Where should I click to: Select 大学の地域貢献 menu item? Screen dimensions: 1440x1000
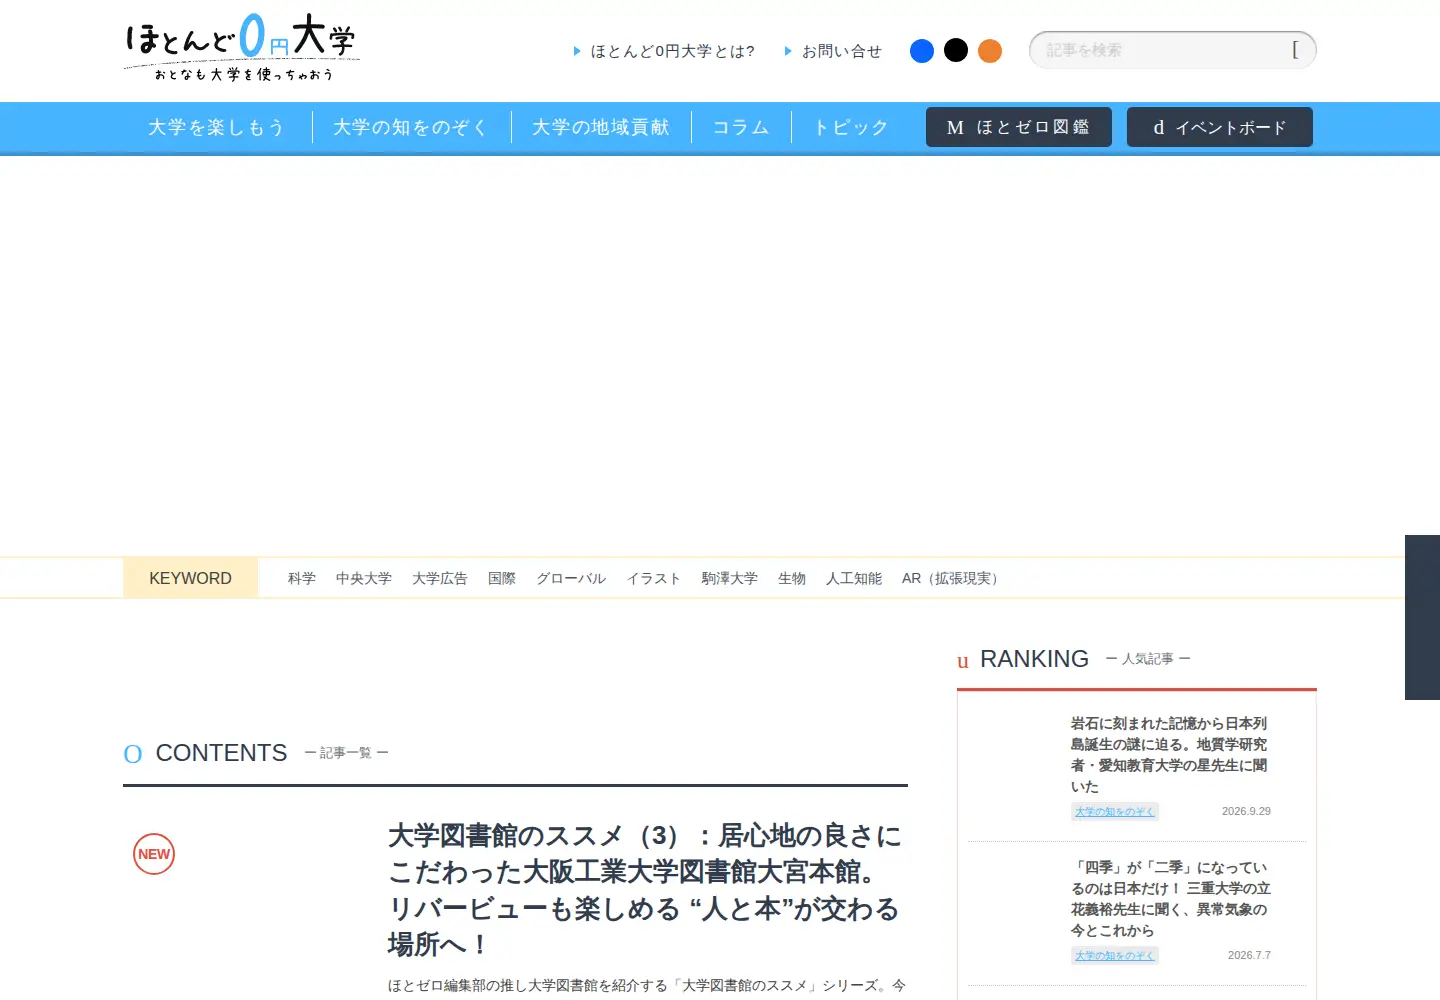point(601,127)
